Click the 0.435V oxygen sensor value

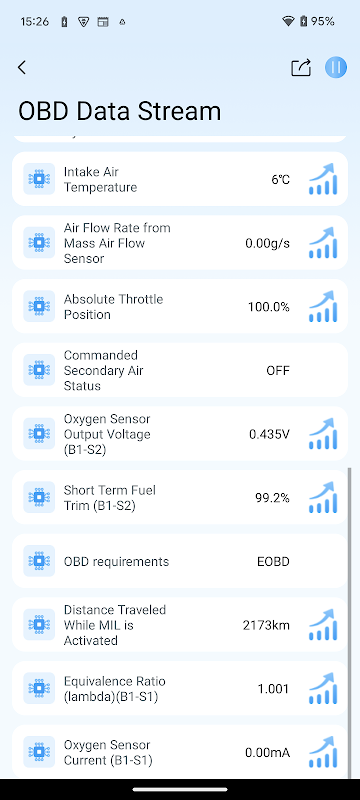point(269,434)
